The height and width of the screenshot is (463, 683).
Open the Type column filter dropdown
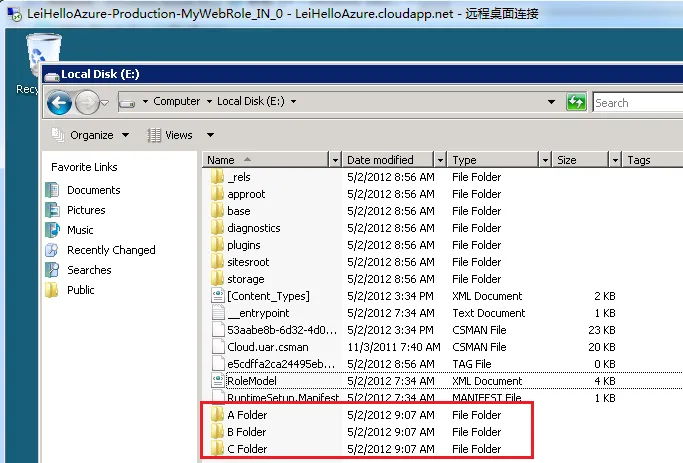pos(545,160)
